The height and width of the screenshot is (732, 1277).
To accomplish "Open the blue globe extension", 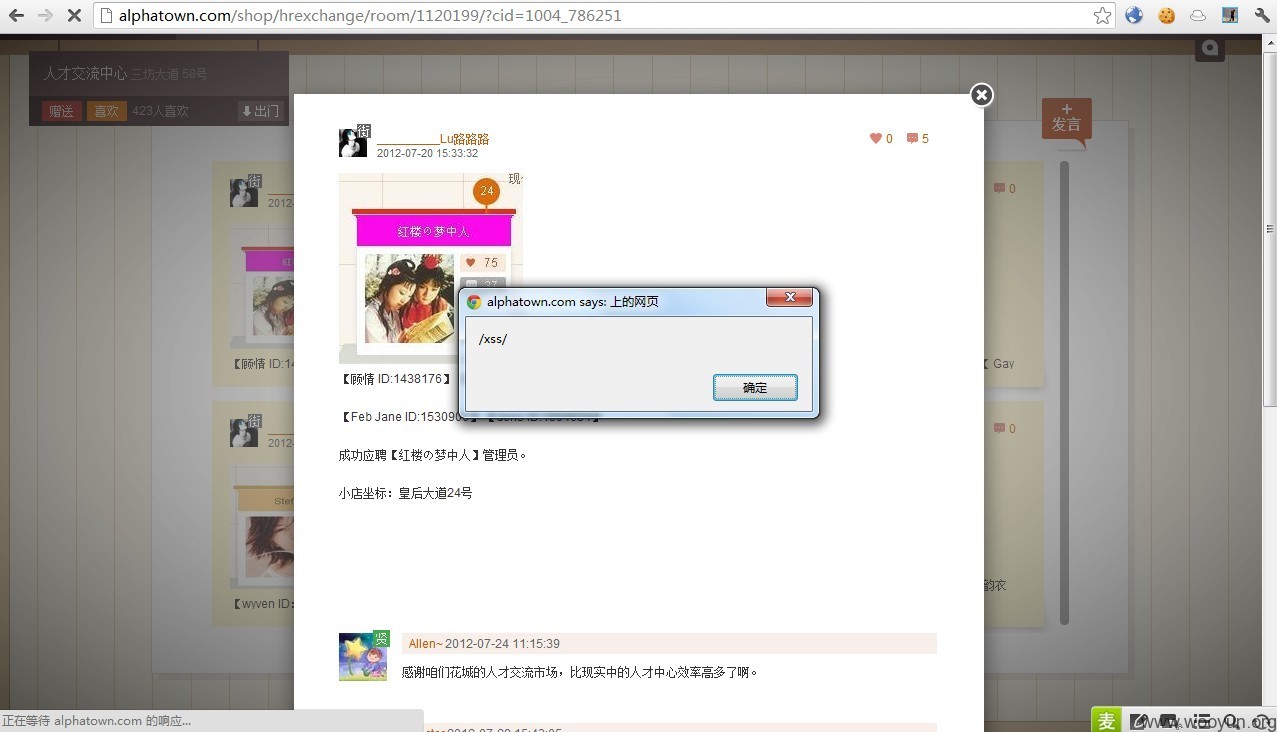I will coord(1134,15).
